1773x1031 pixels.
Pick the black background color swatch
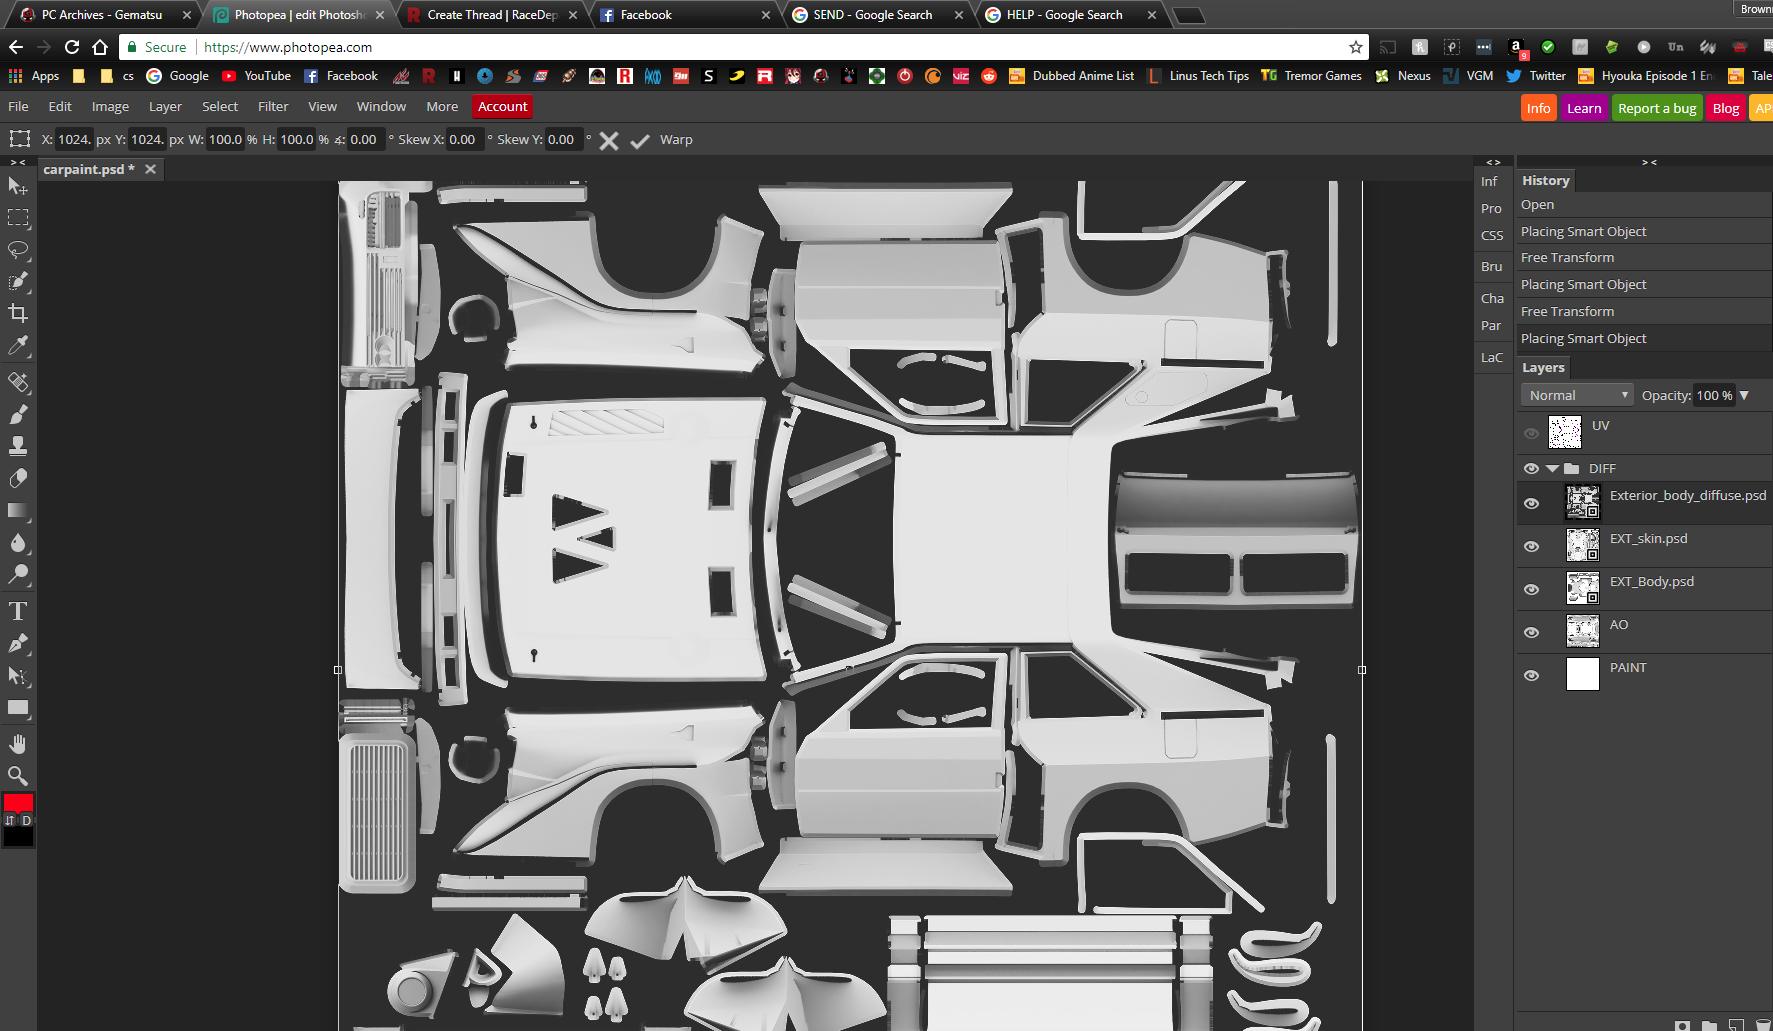pos(18,836)
